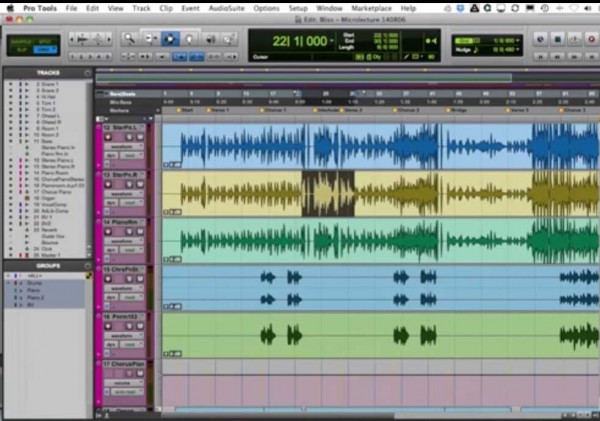Open the Track menu
Viewport: 600px width, 421px height.
(141, 8)
